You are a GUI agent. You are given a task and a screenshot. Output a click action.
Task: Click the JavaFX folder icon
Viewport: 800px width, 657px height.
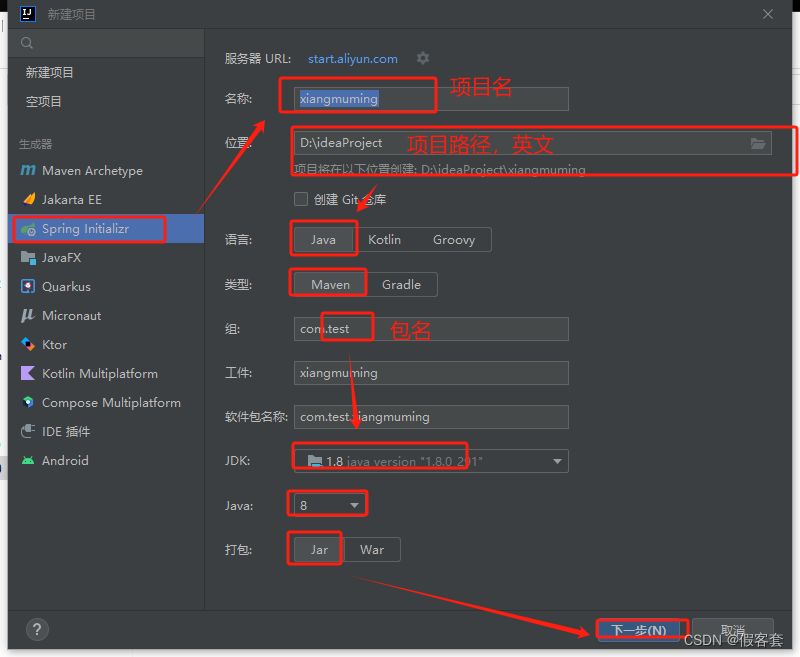tap(28, 258)
